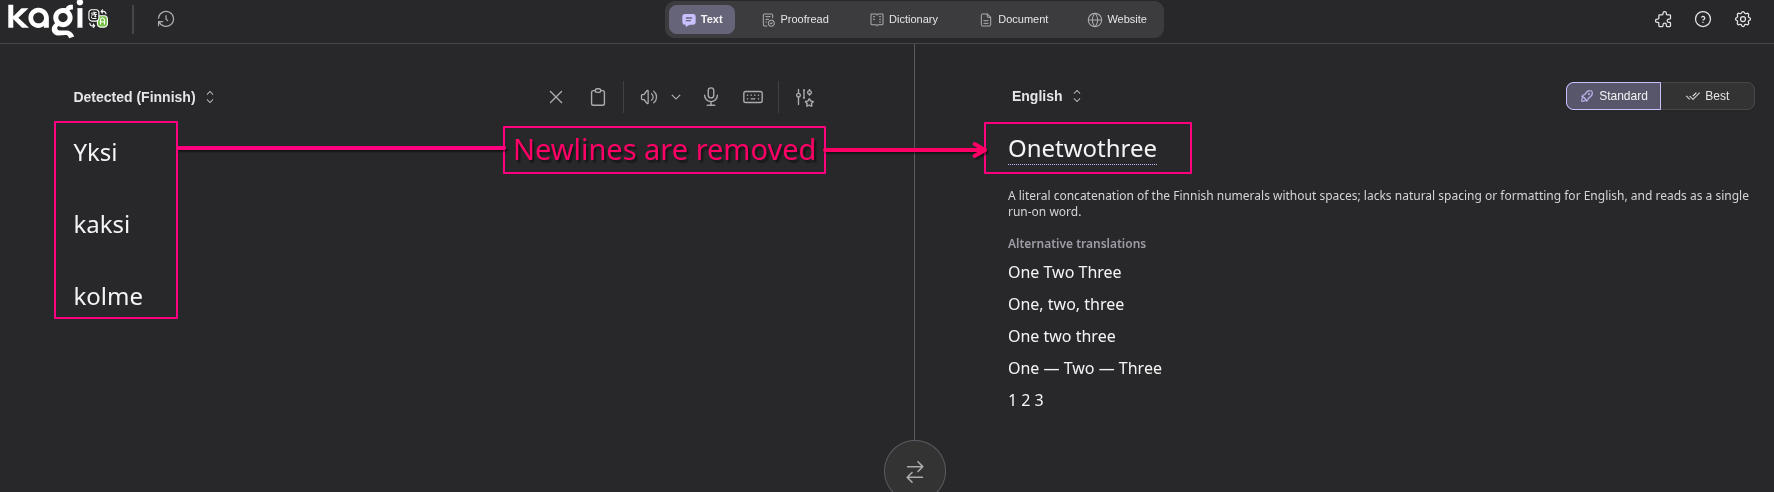
Task: Swap languages with the round arrows button
Action: pos(914,471)
